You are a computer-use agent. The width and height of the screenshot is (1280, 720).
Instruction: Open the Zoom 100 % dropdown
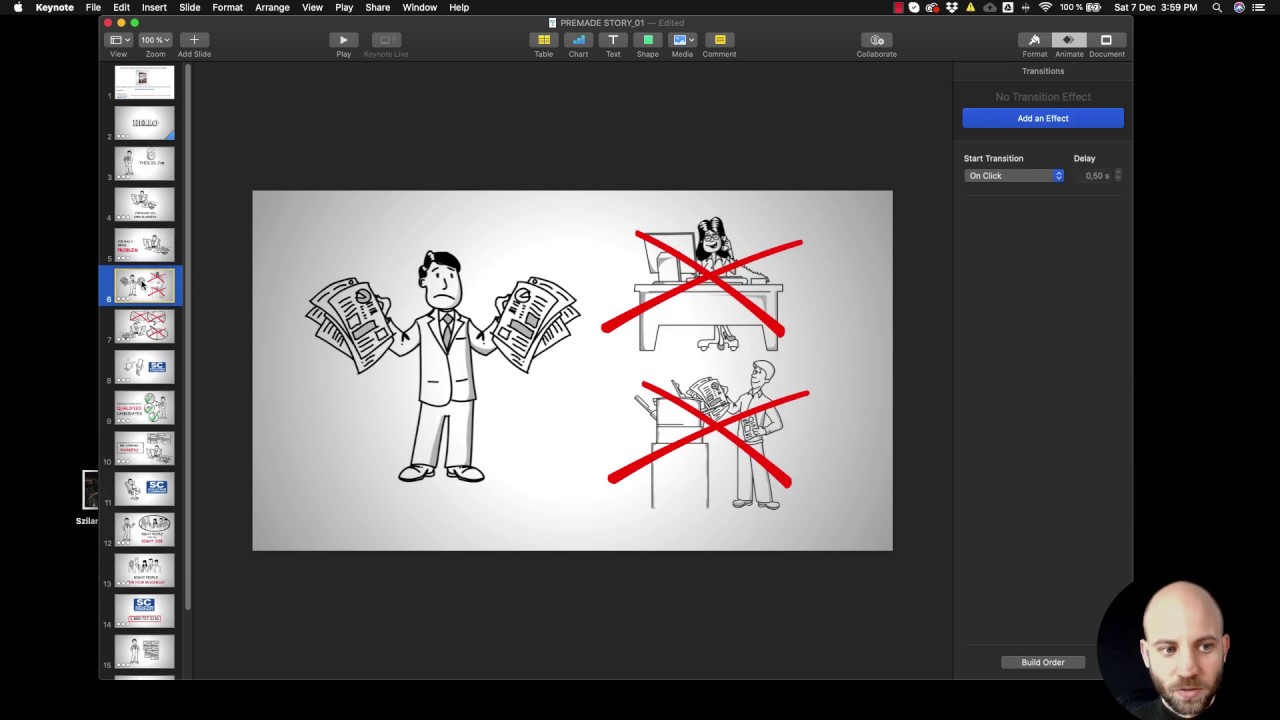click(155, 40)
